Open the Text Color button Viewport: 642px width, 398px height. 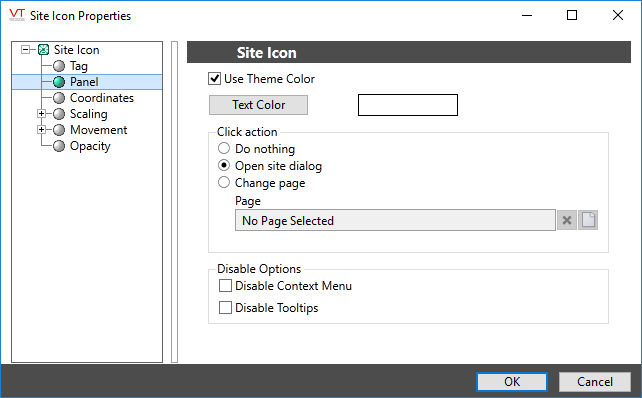coord(258,105)
